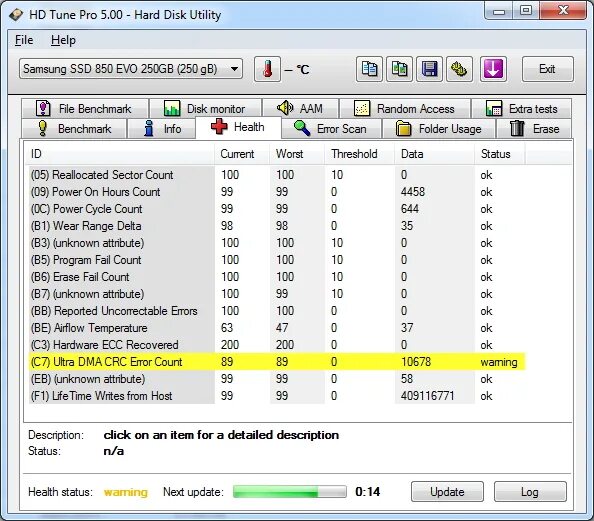The image size is (594, 521).
Task: Click the purple download arrow icon
Action: [x=493, y=69]
